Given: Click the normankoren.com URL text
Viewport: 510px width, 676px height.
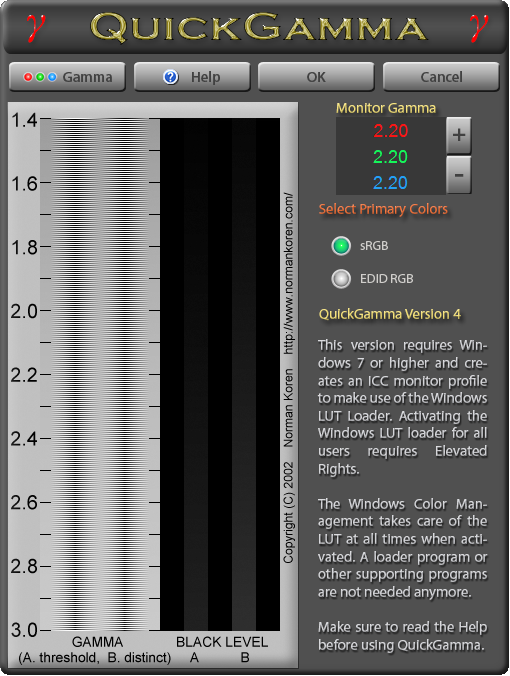Looking at the screenshot, I should point(288,273).
